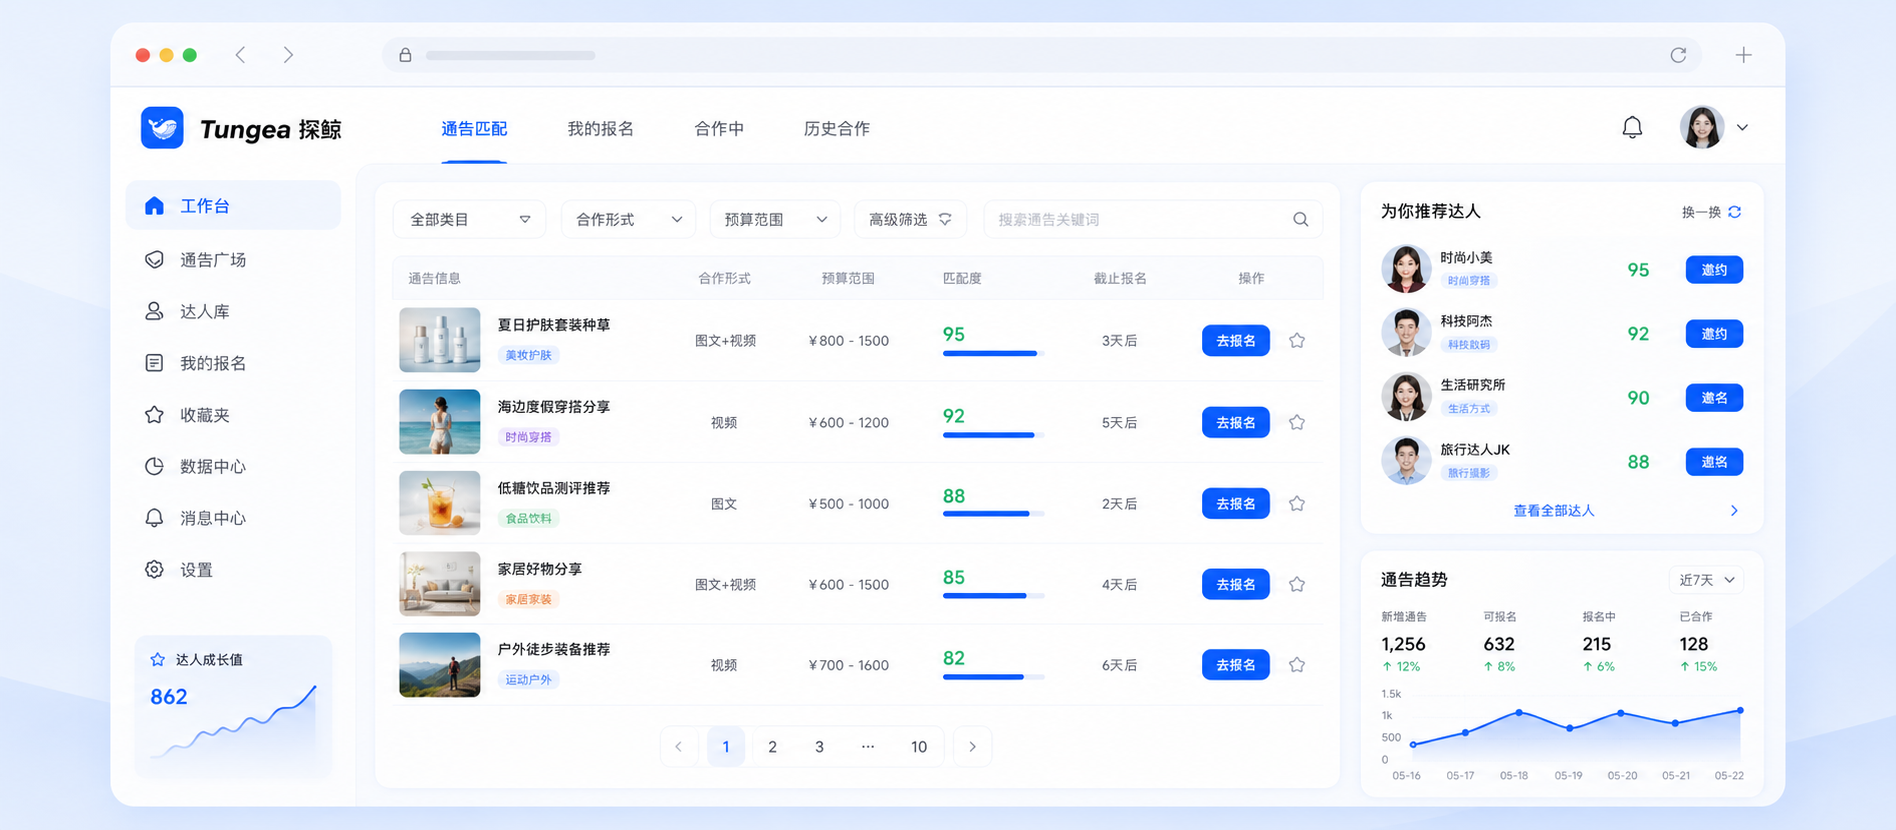The image size is (1896, 830).
Task: Click the 收藏夹 star icon in sidebar
Action: click(x=154, y=414)
